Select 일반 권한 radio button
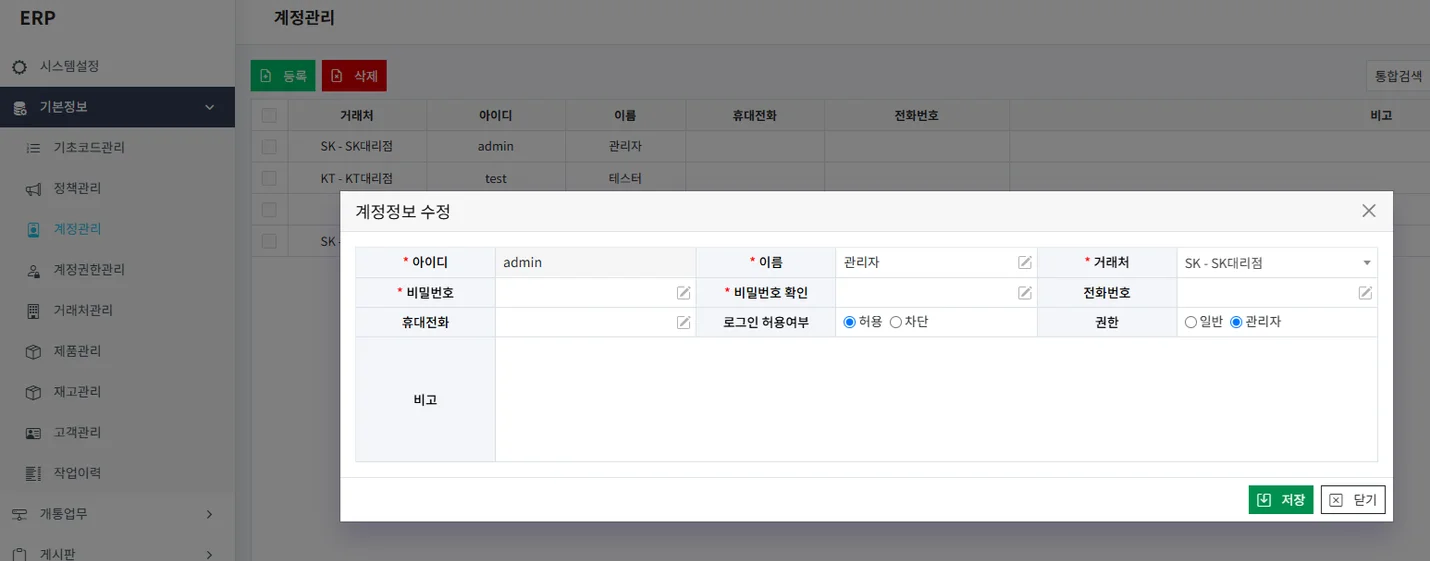This screenshot has height=561, width=1430. point(1190,322)
